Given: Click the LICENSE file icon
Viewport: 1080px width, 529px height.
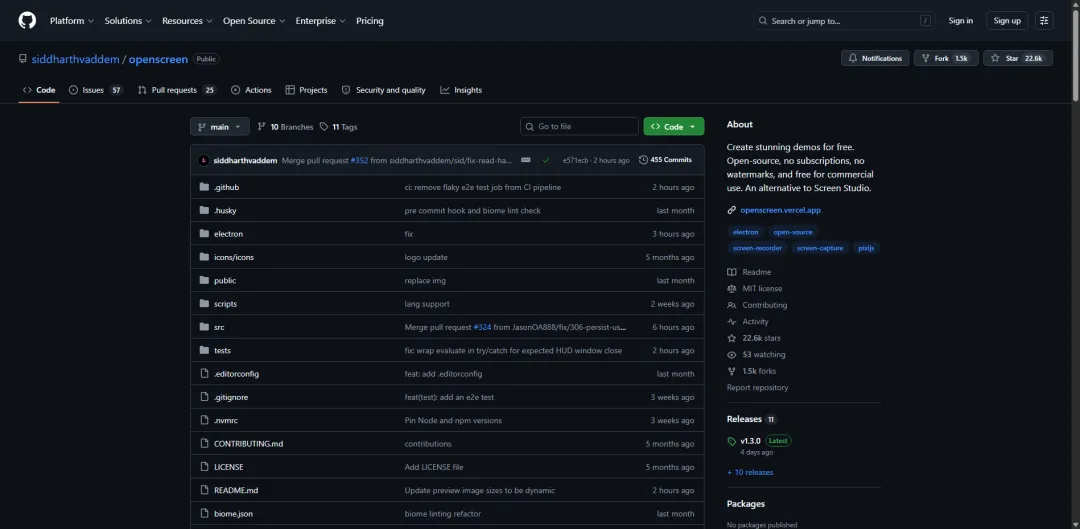Looking at the screenshot, I should click(204, 467).
